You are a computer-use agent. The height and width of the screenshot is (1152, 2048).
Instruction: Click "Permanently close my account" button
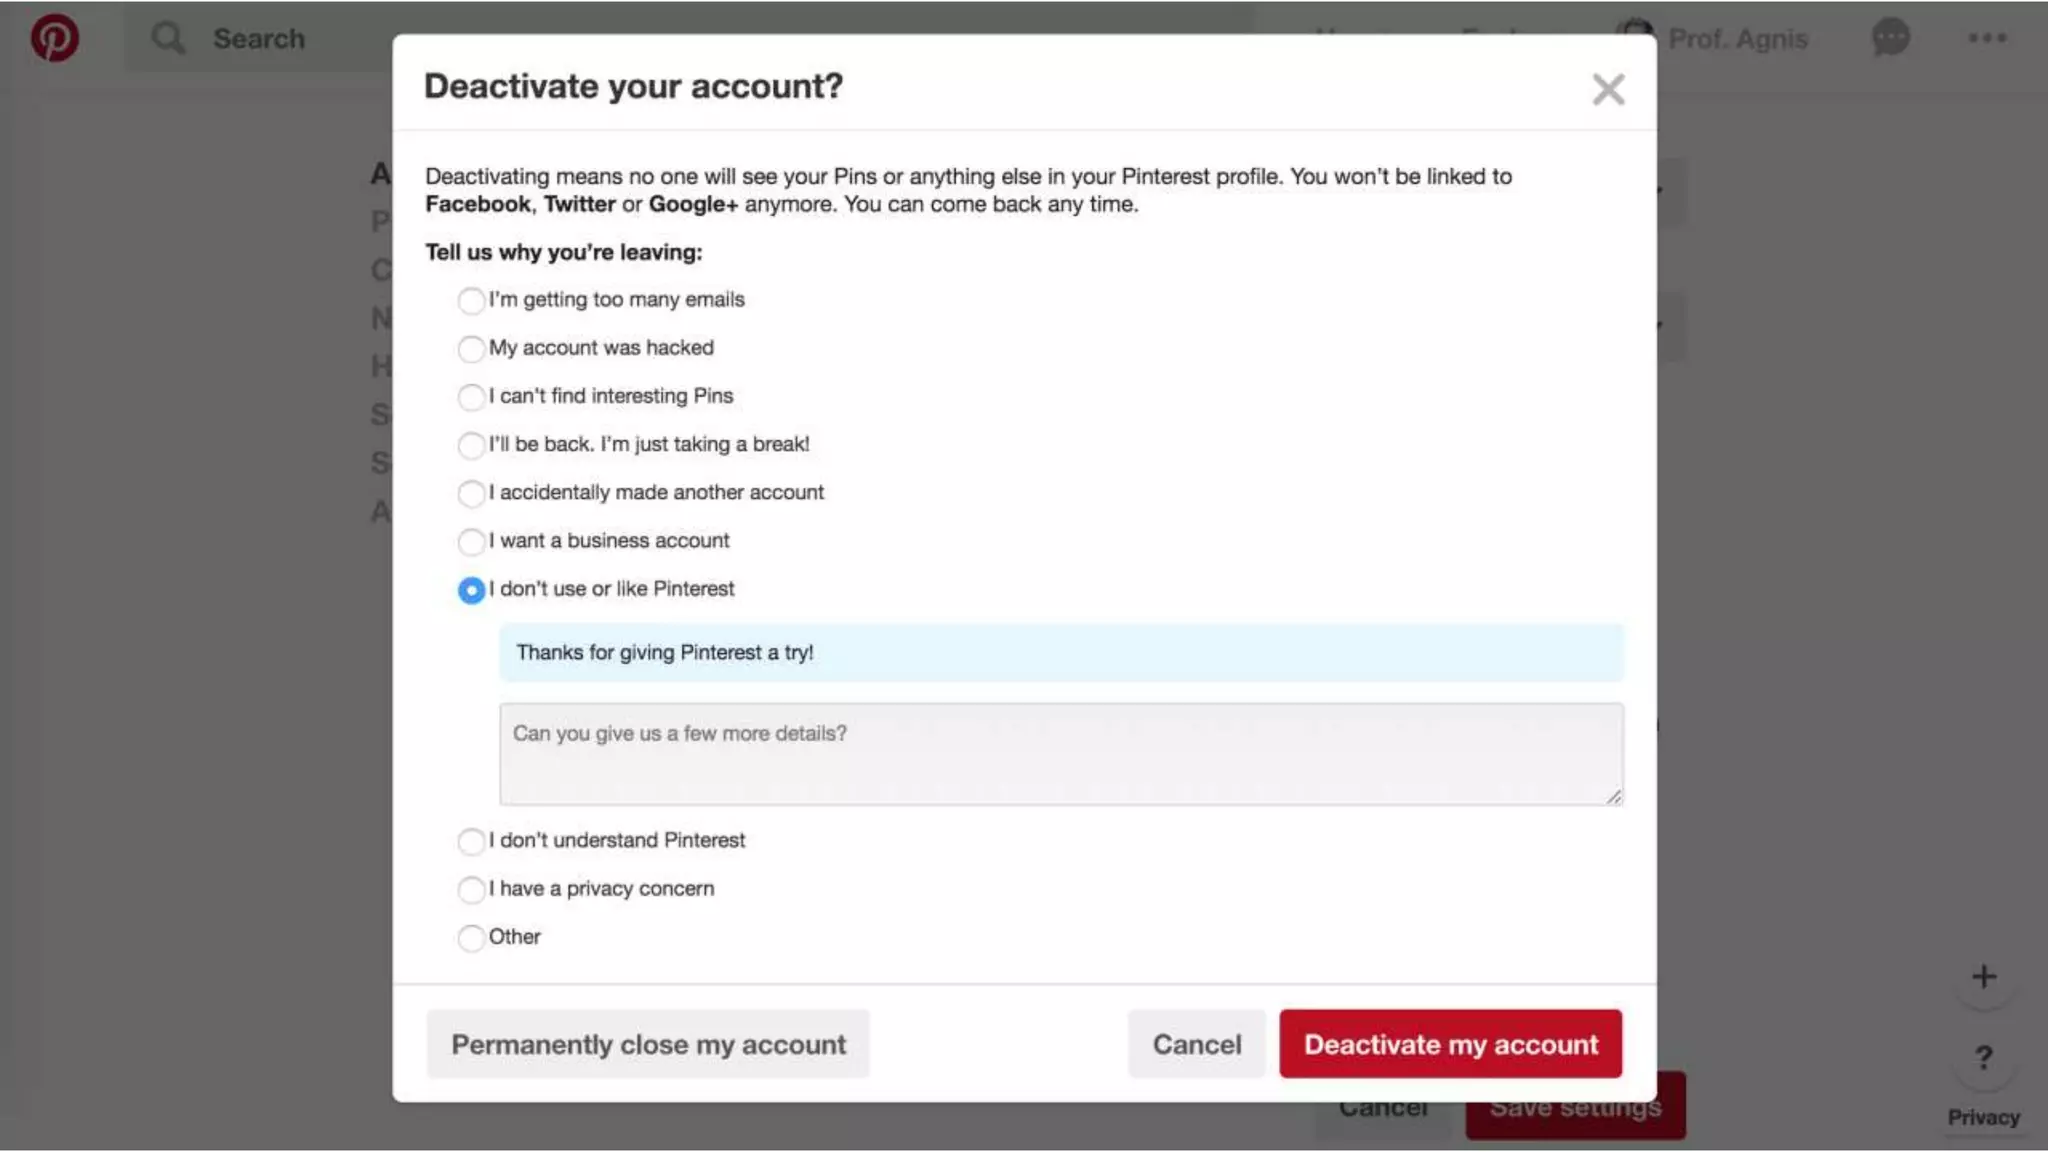648,1044
